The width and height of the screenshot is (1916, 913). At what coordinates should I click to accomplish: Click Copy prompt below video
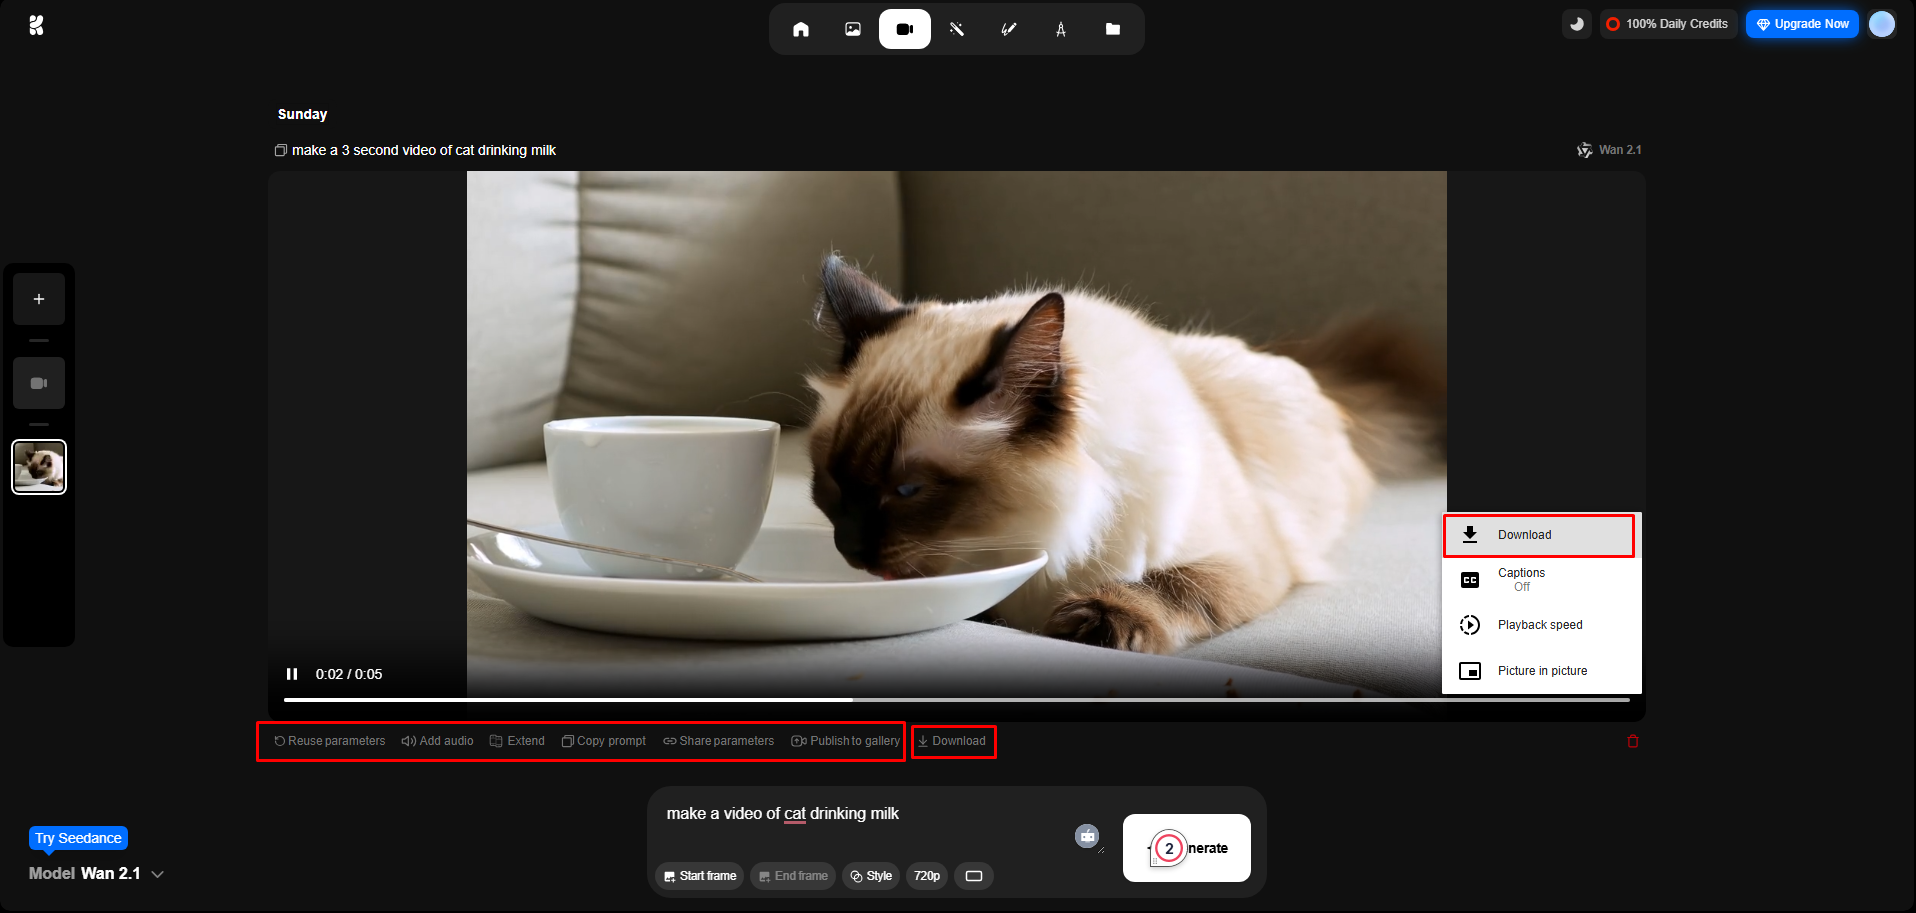(x=604, y=741)
